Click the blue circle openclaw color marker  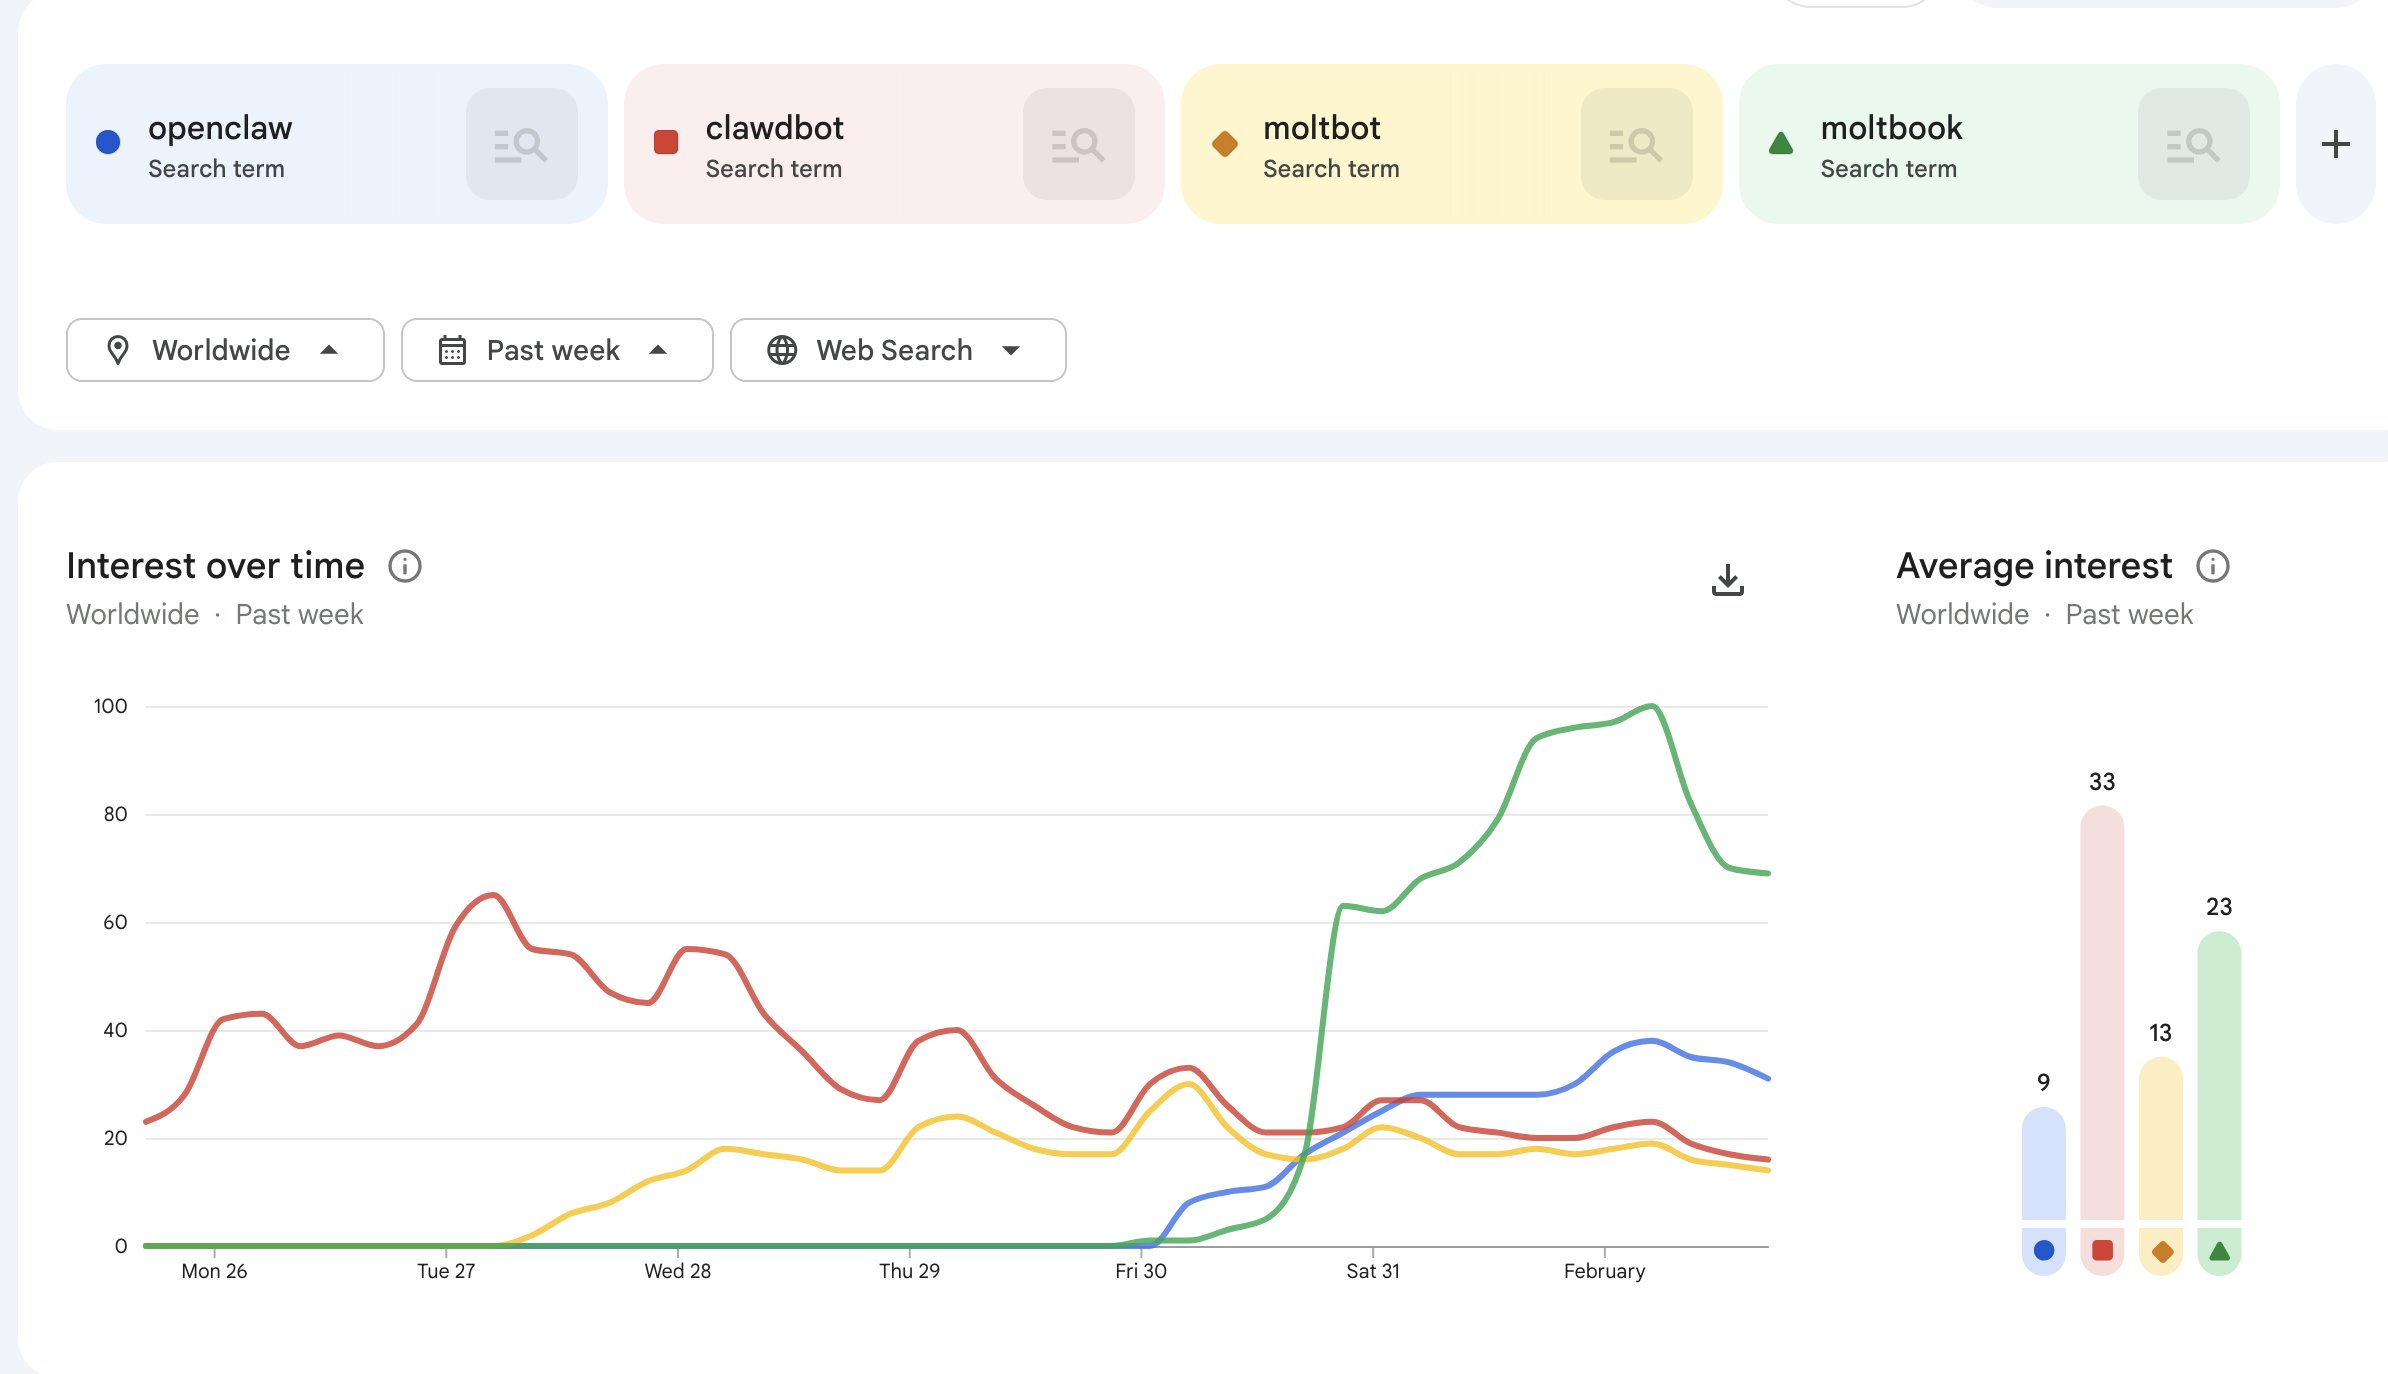(108, 142)
